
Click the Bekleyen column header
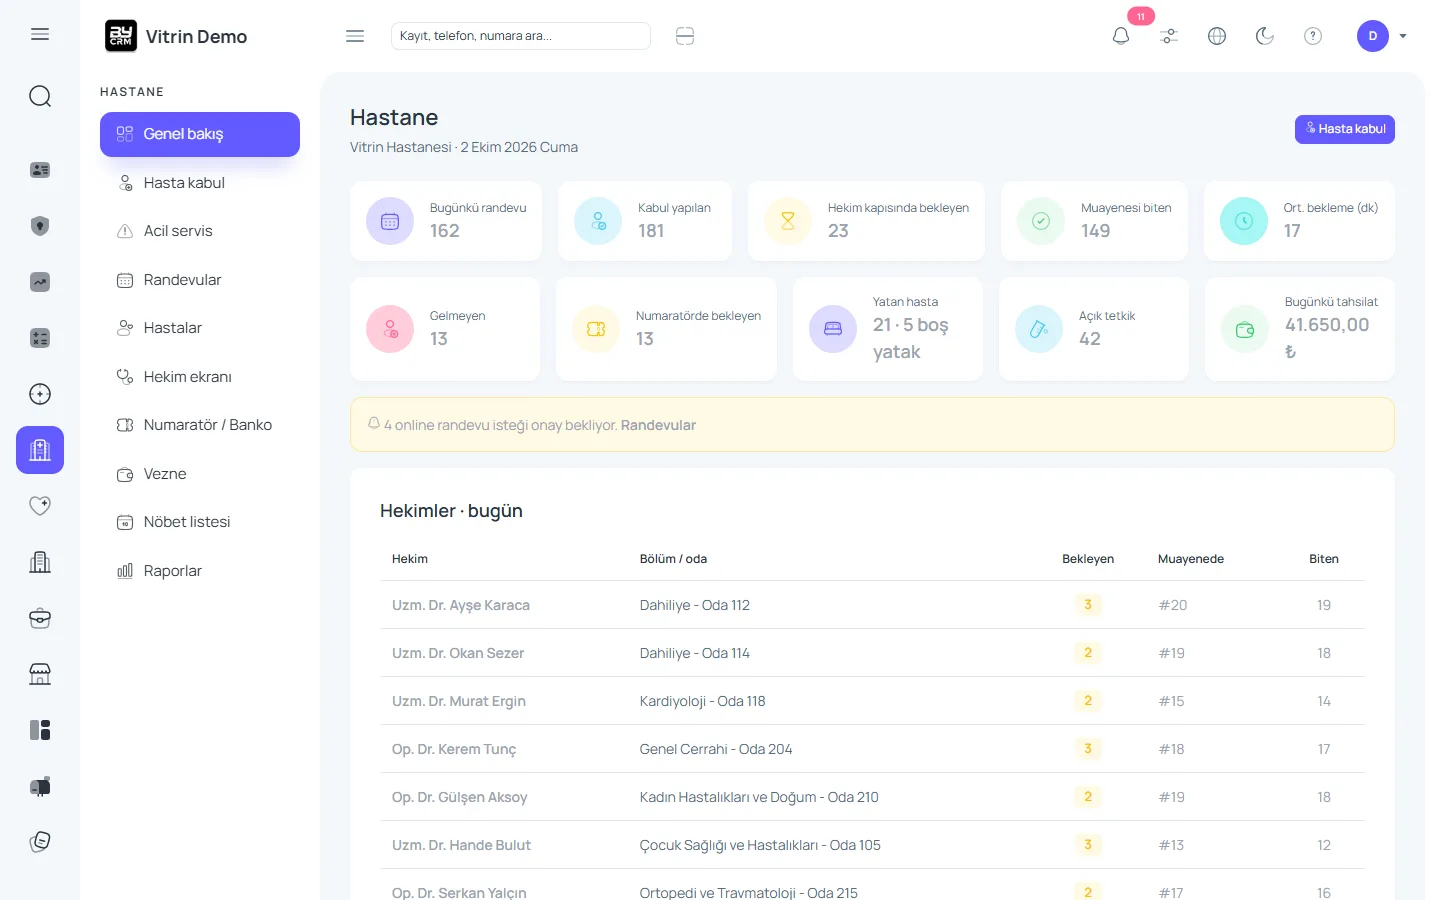1088,559
